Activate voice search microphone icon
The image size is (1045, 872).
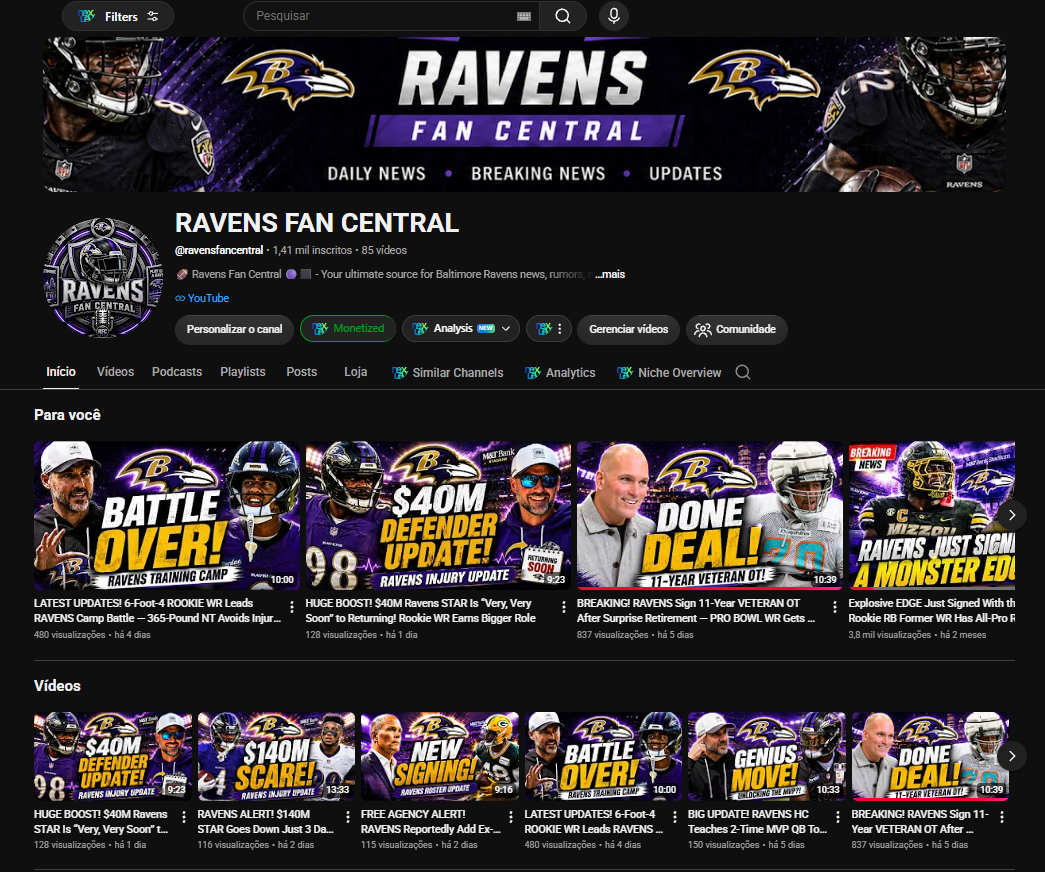614,16
